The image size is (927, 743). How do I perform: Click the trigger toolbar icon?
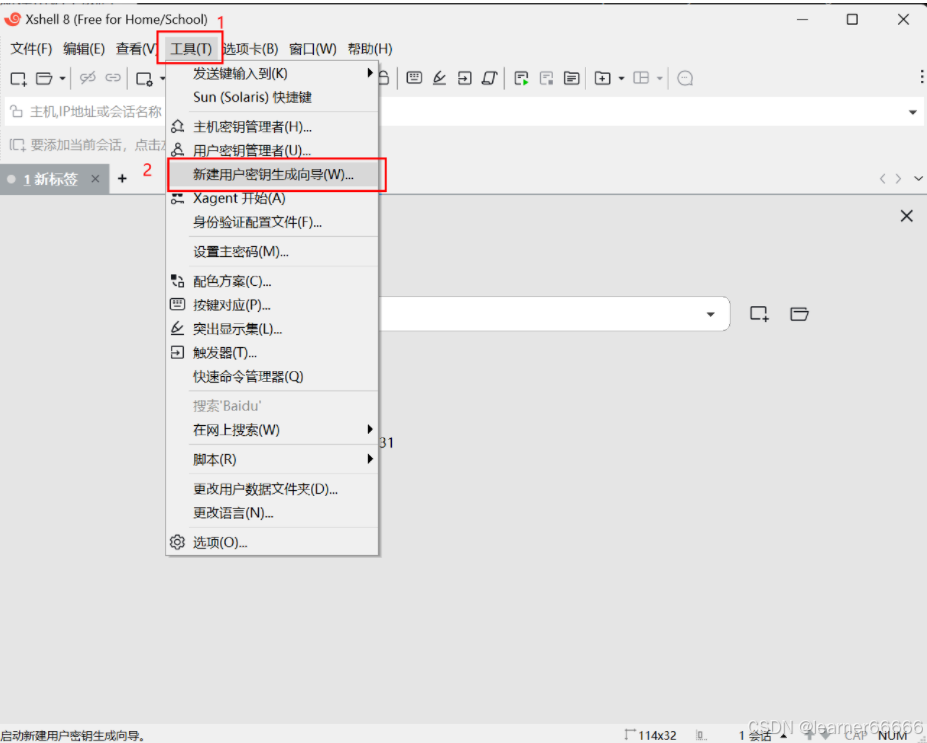pyautogui.click(x=465, y=78)
